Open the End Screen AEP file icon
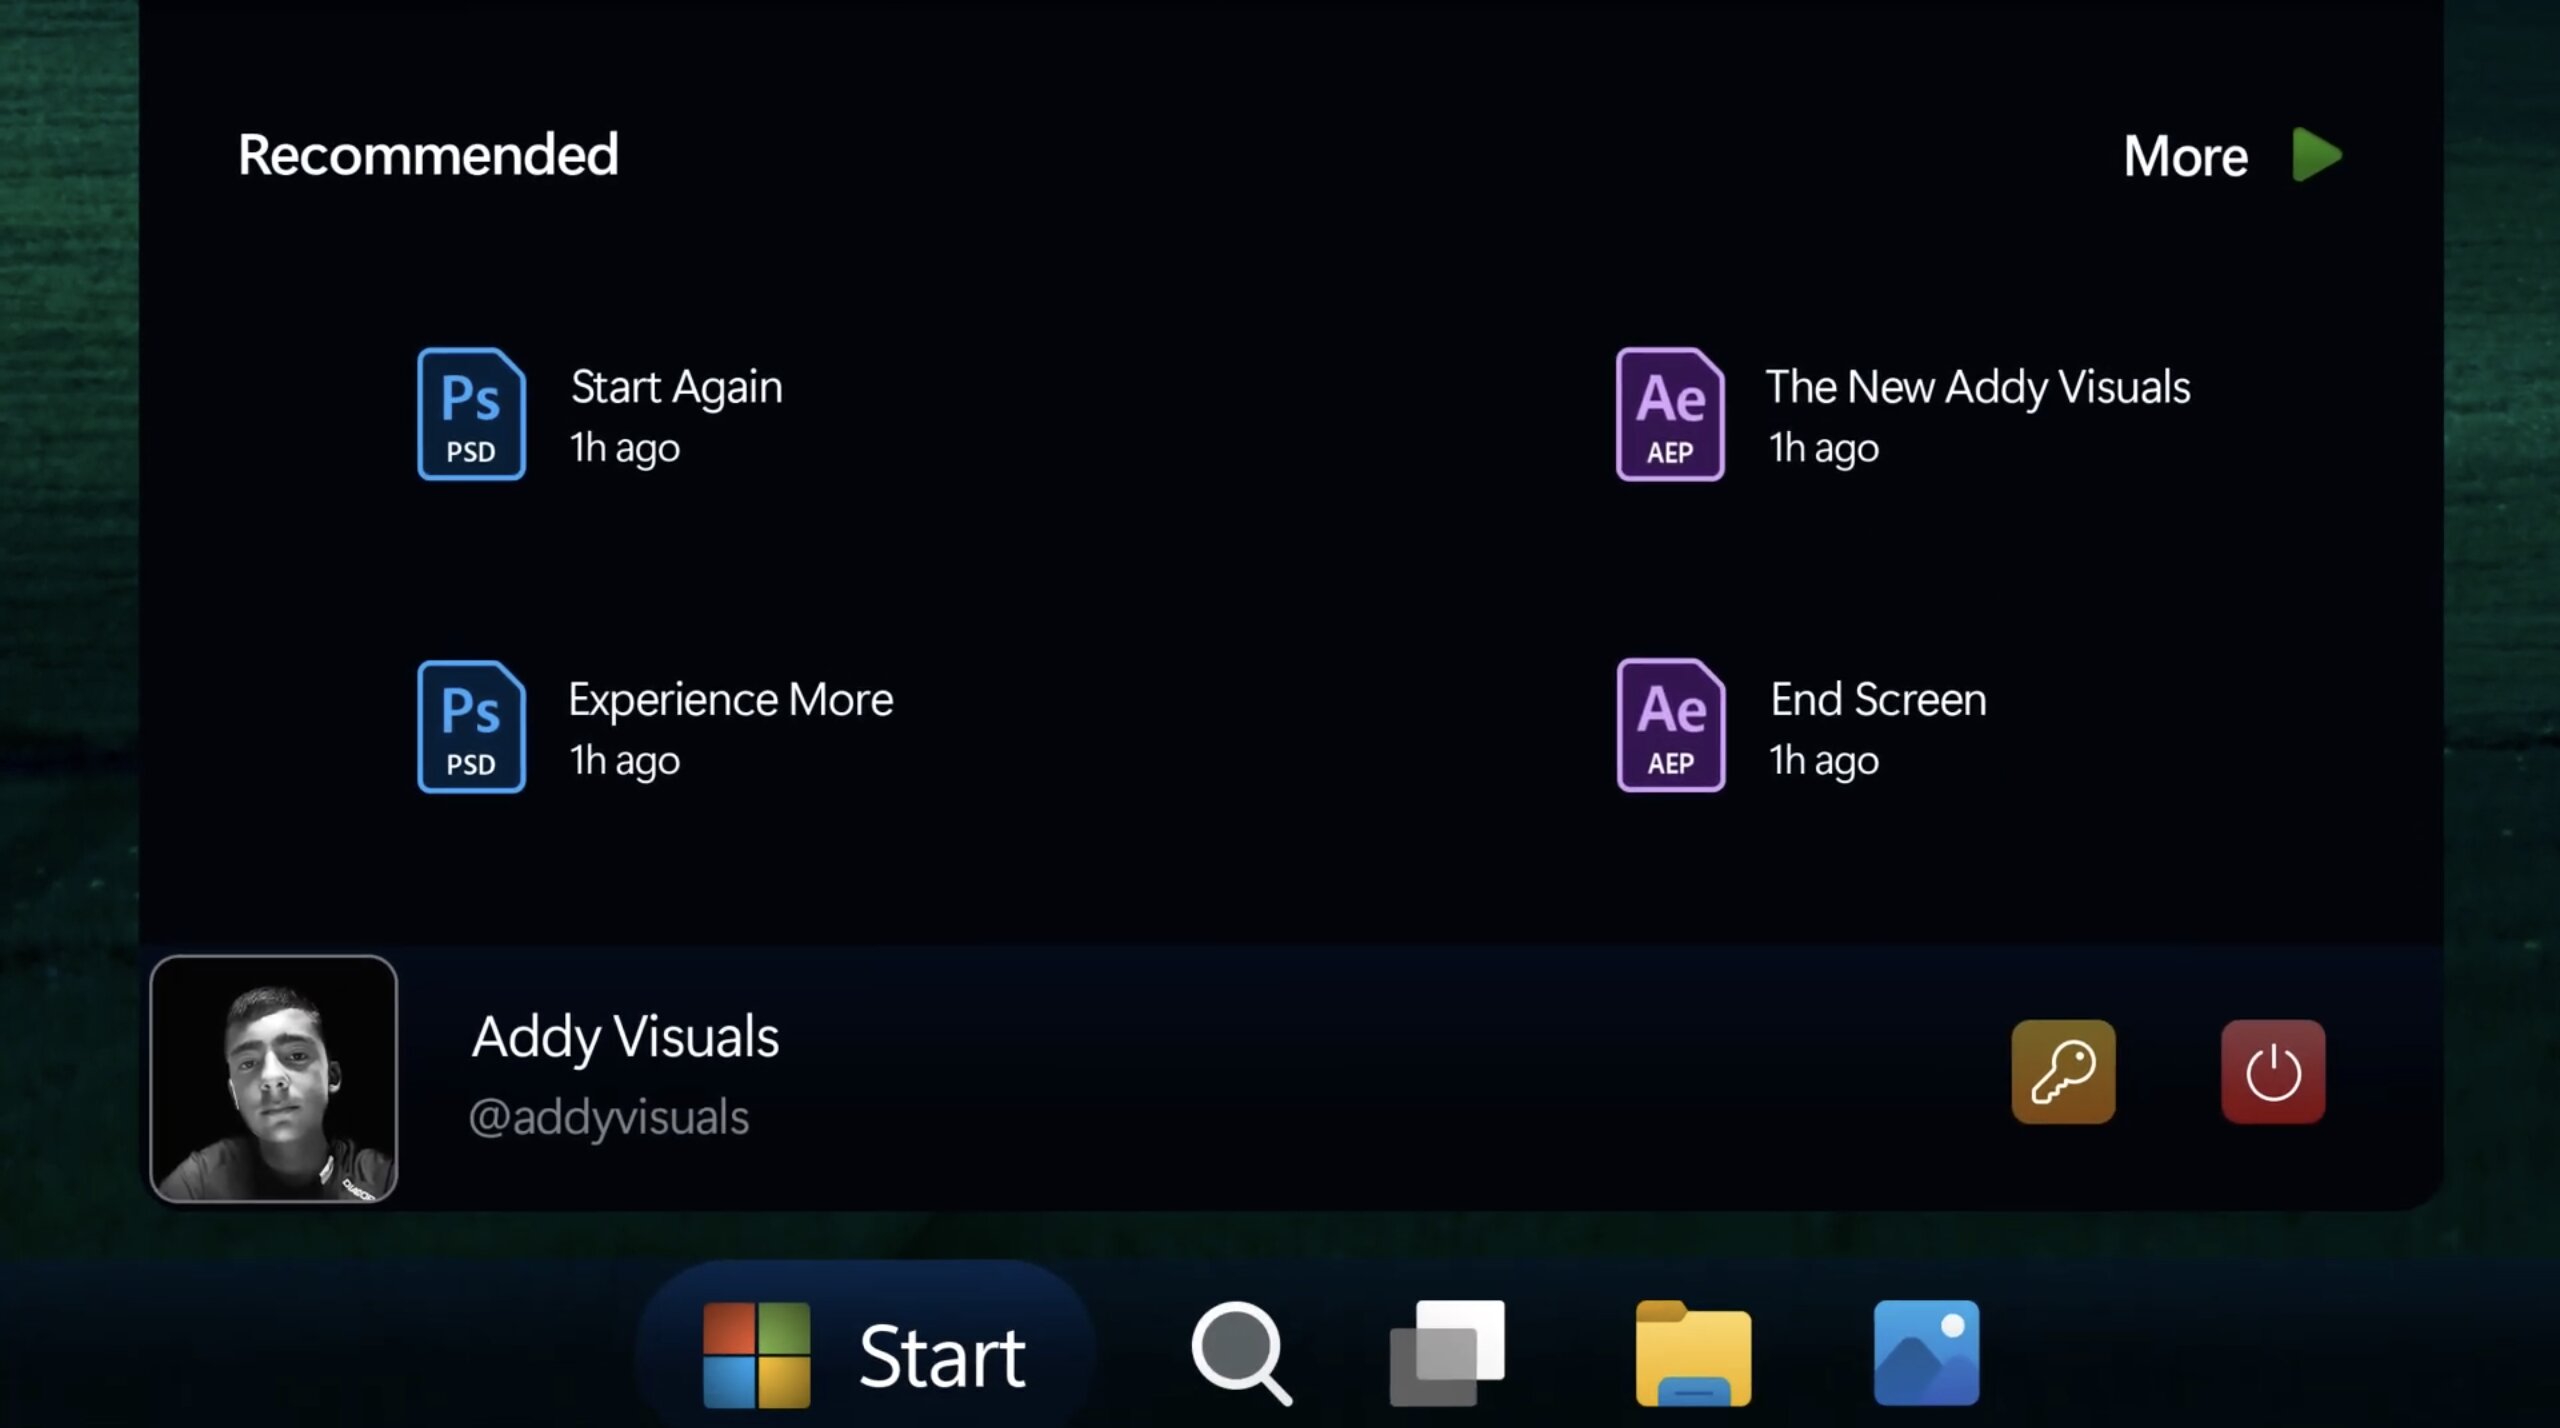This screenshot has height=1428, width=2560. pyautogui.click(x=1670, y=725)
